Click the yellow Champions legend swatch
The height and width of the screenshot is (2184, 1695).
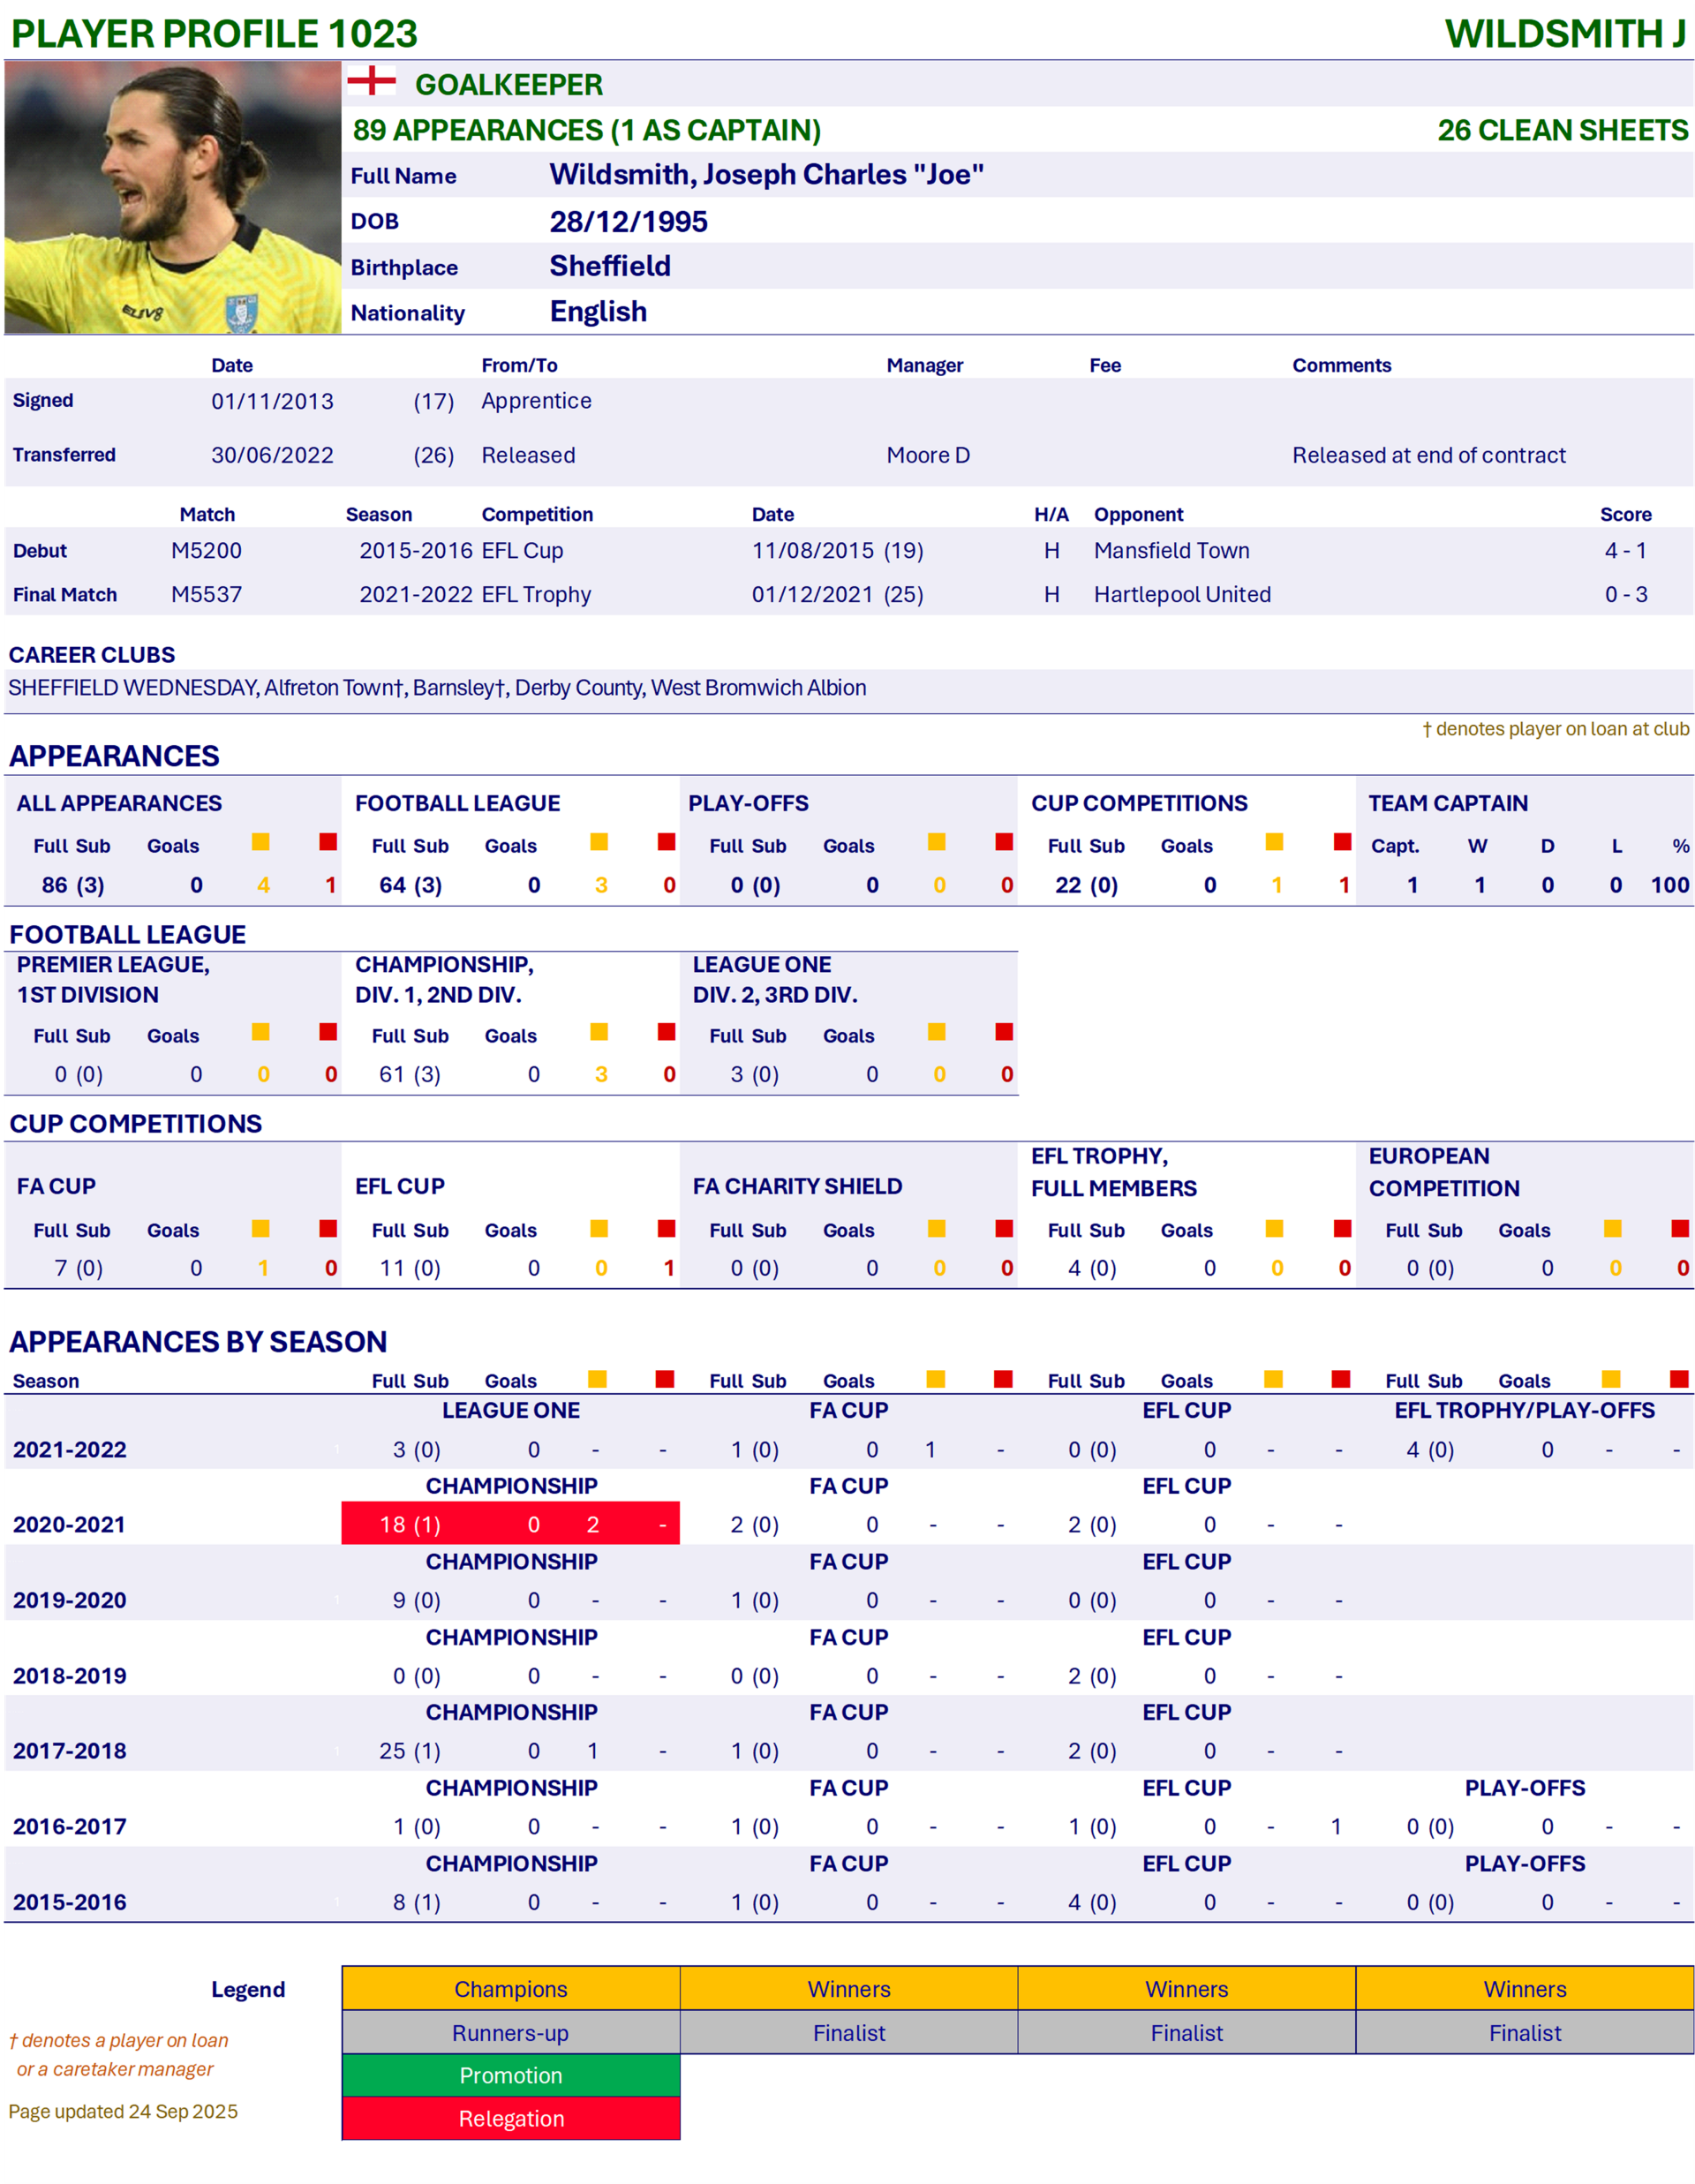[511, 1988]
